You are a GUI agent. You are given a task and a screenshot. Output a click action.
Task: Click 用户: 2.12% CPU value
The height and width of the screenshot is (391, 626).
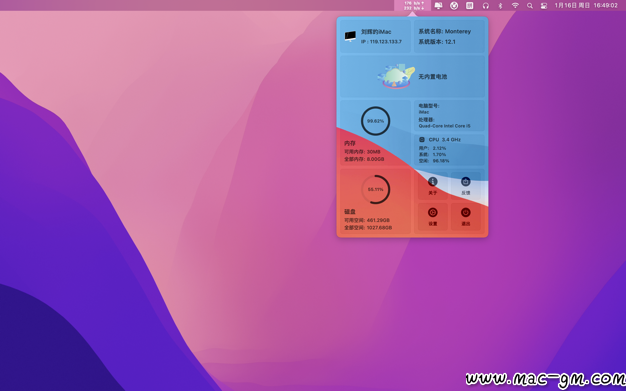click(x=432, y=148)
